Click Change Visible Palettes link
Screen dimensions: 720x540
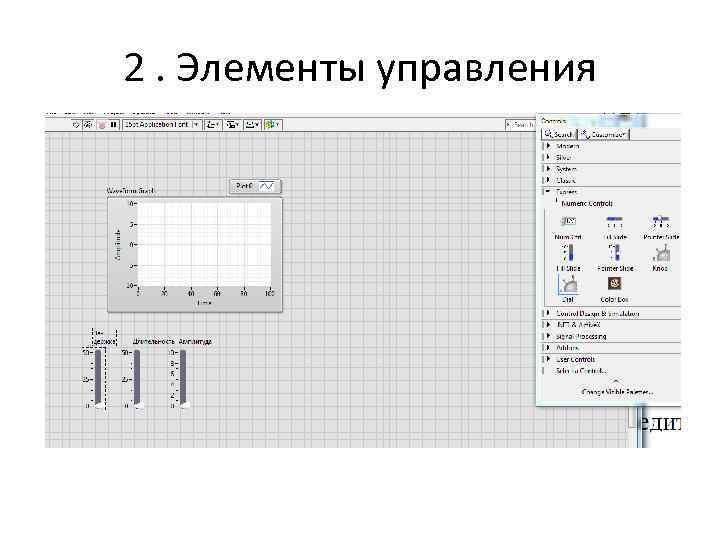[x=617, y=392]
